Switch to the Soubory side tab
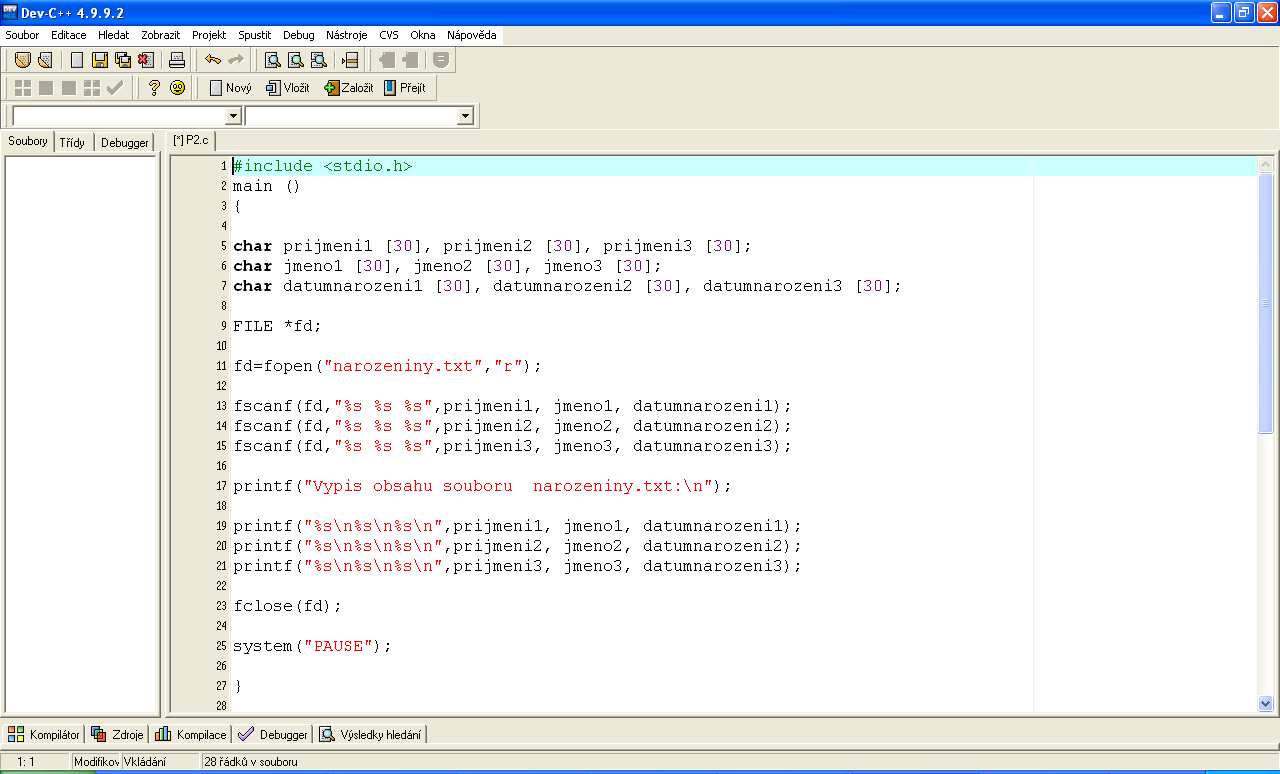 pos(28,141)
